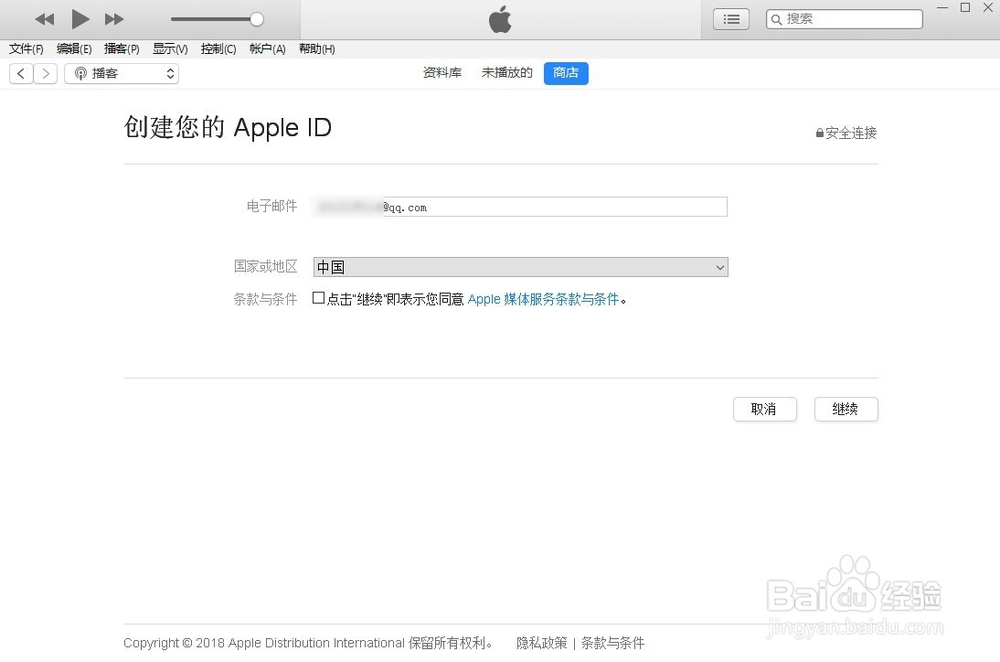
Task: Go back with the left arrow
Action: (21, 73)
